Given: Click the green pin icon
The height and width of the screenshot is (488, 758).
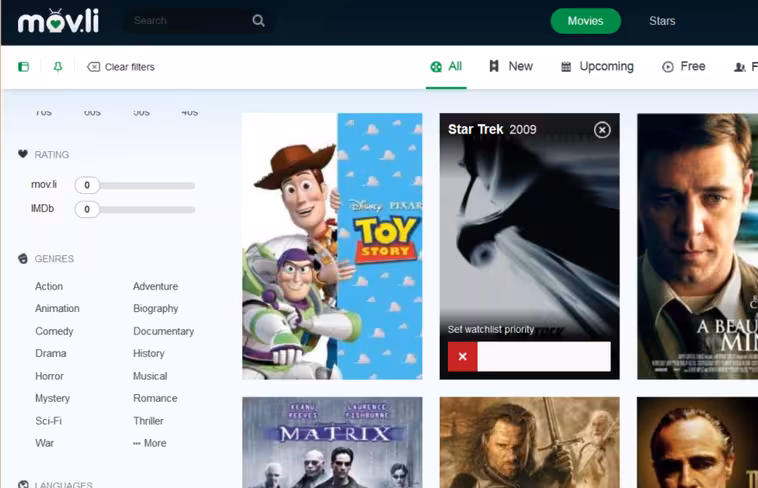Looking at the screenshot, I should click(58, 67).
